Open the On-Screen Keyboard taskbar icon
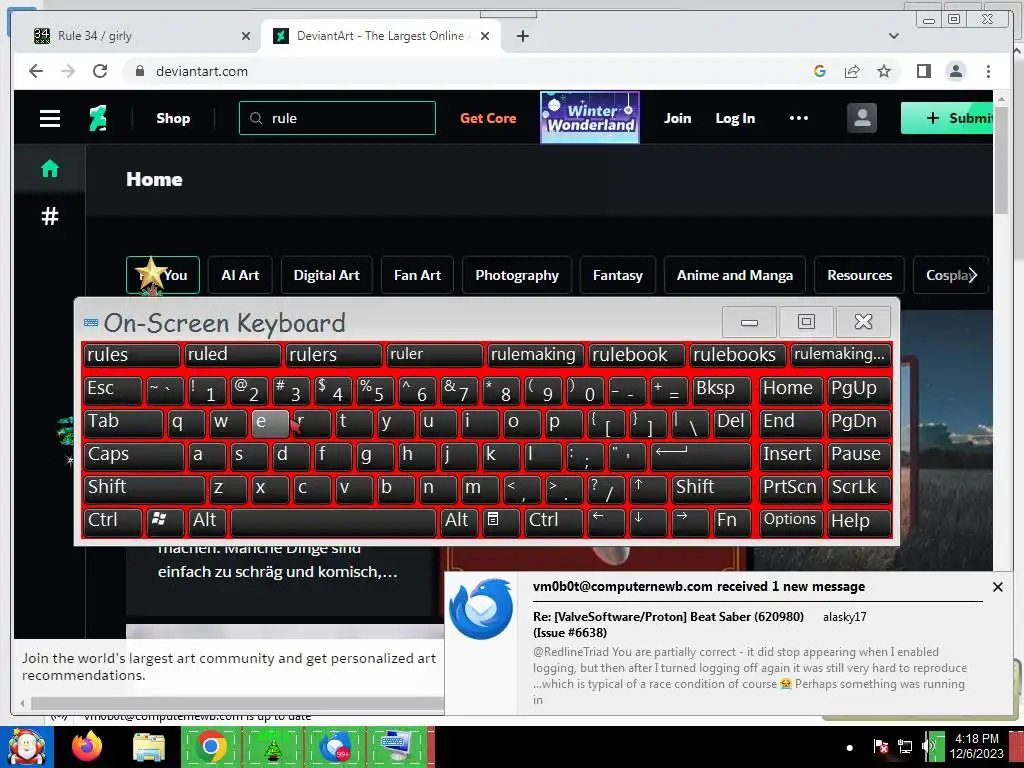 (396, 746)
